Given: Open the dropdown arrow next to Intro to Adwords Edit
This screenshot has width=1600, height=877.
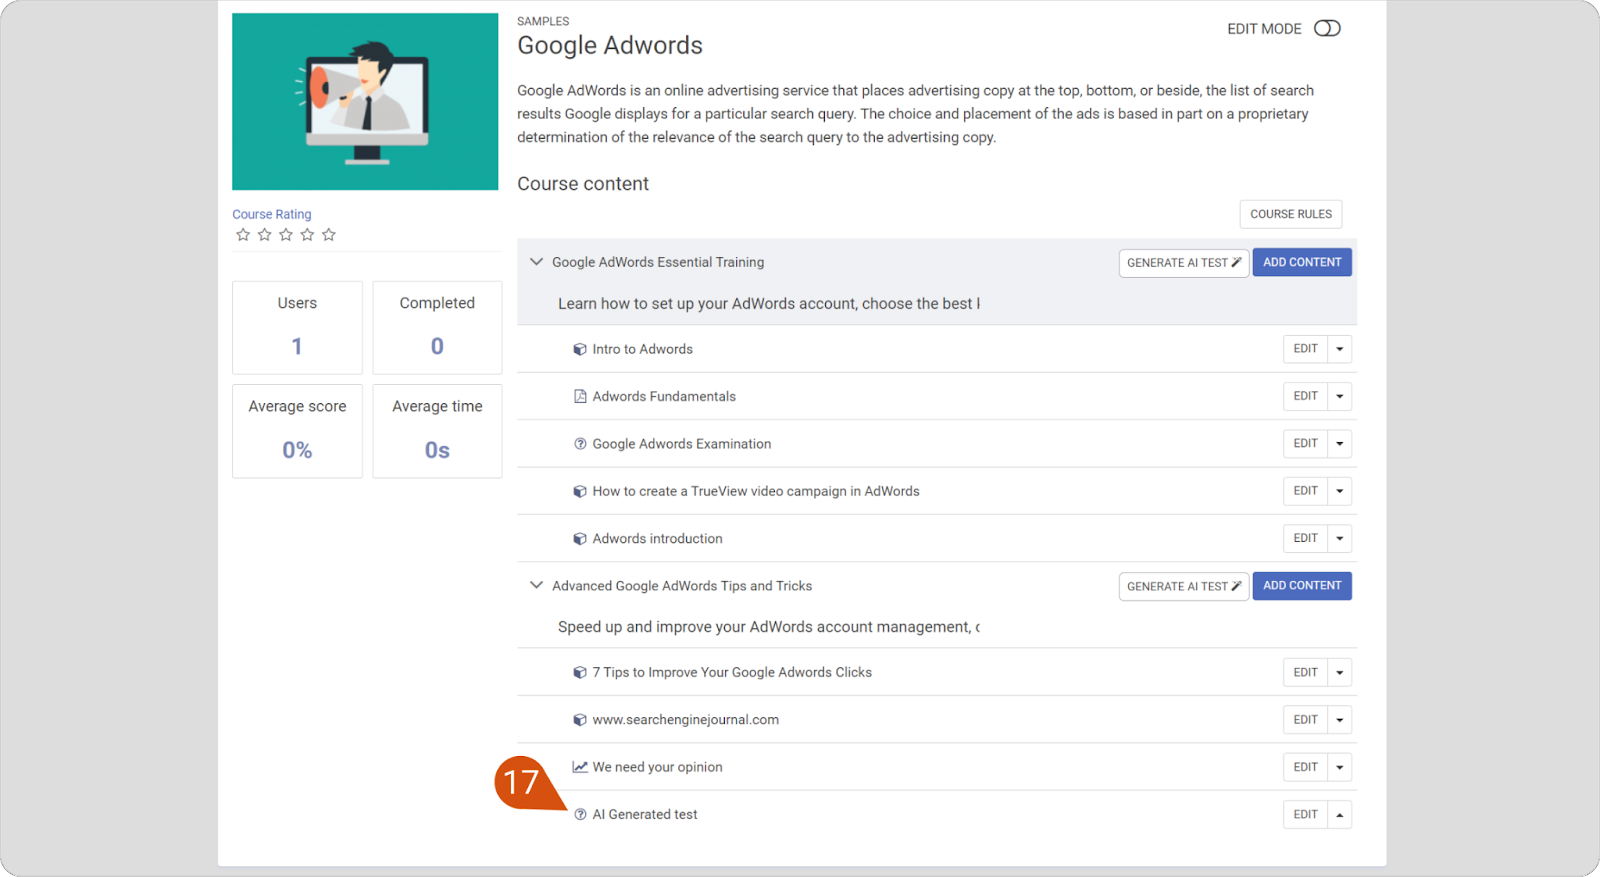Looking at the screenshot, I should click(1340, 349).
